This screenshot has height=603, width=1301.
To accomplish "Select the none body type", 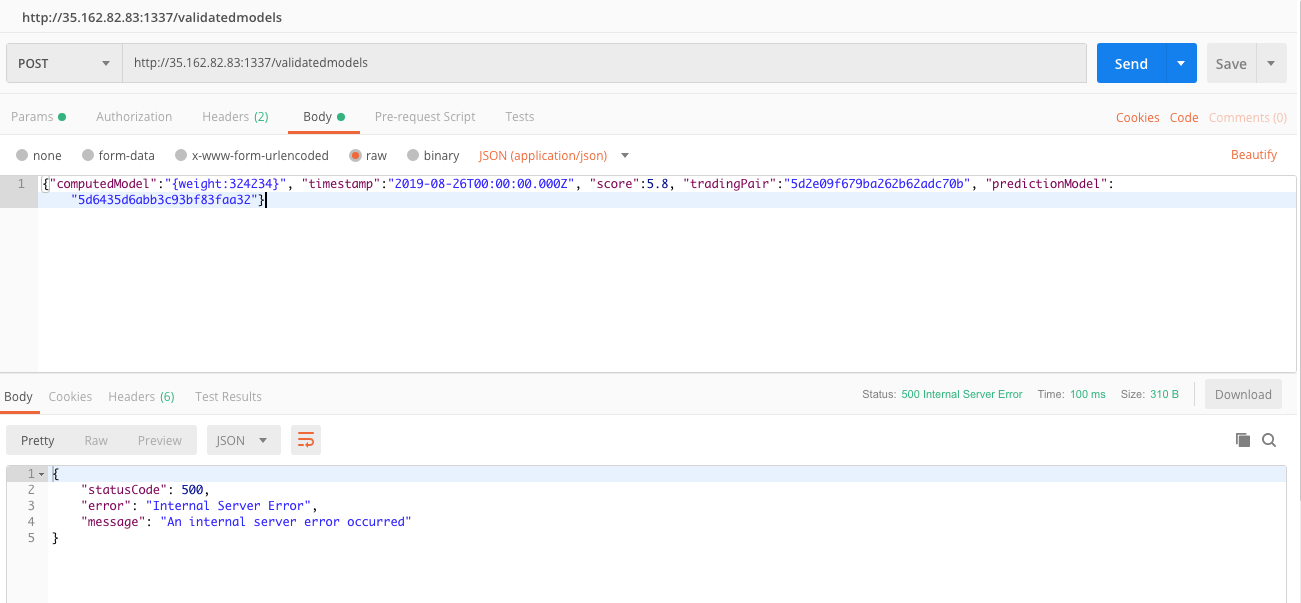I will 38,156.
